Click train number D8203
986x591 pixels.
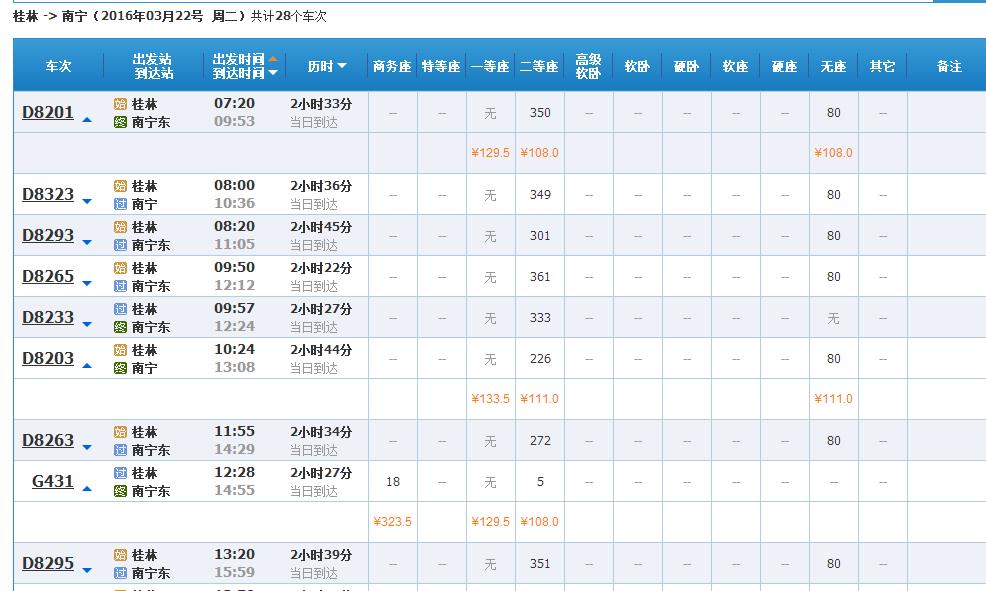(x=48, y=358)
